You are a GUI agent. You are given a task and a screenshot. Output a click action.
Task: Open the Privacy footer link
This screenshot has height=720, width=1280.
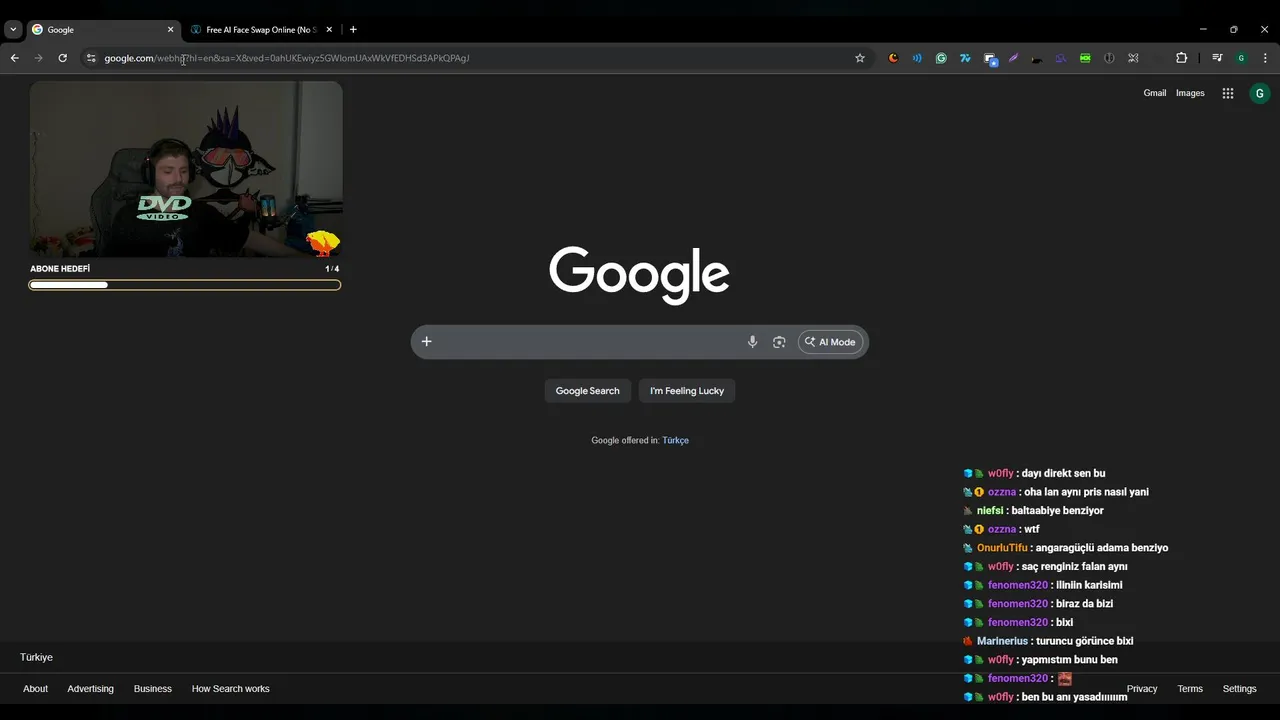(1142, 689)
